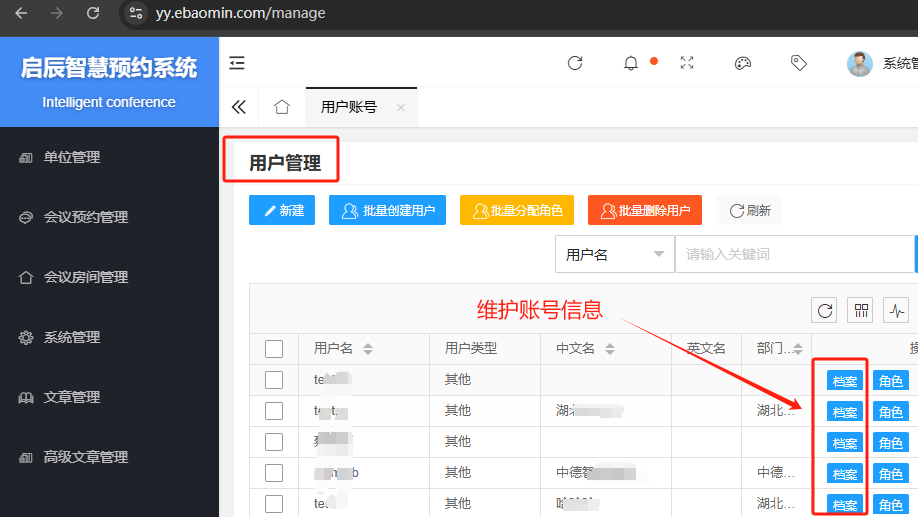918x517 pixels.
Task: Select the third user row checkbox
Action: click(x=274, y=442)
